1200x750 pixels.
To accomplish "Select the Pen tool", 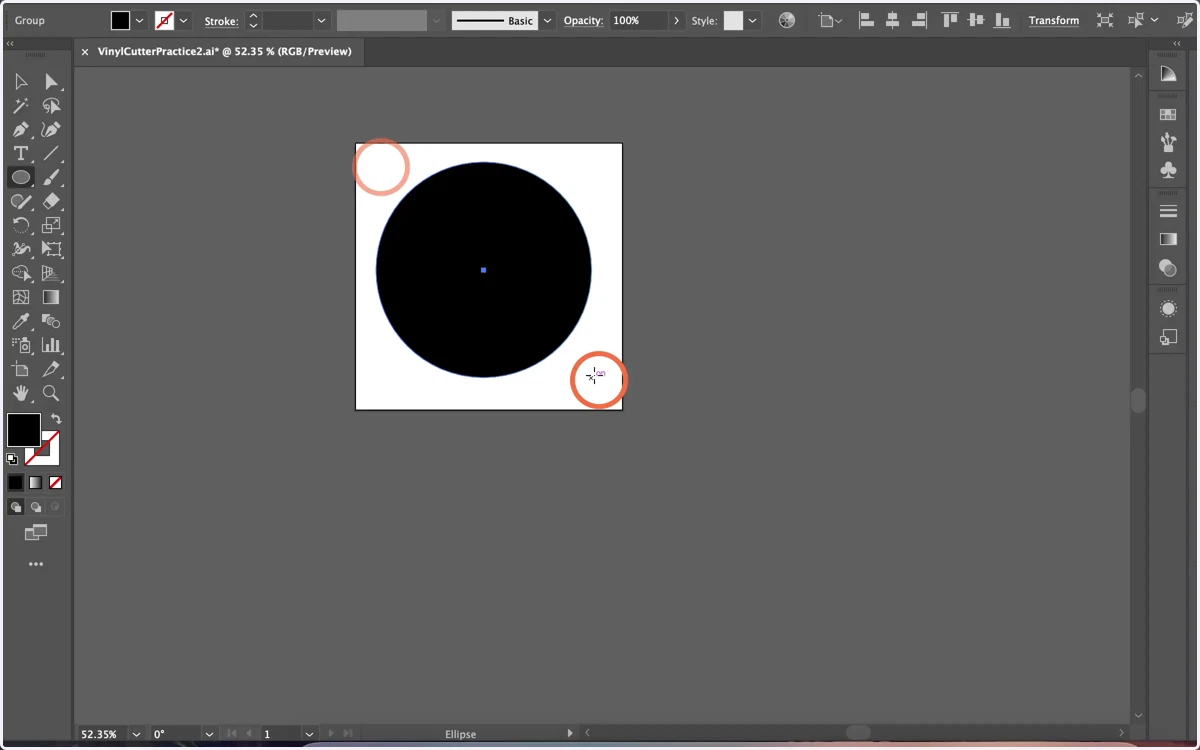I will tap(21, 130).
